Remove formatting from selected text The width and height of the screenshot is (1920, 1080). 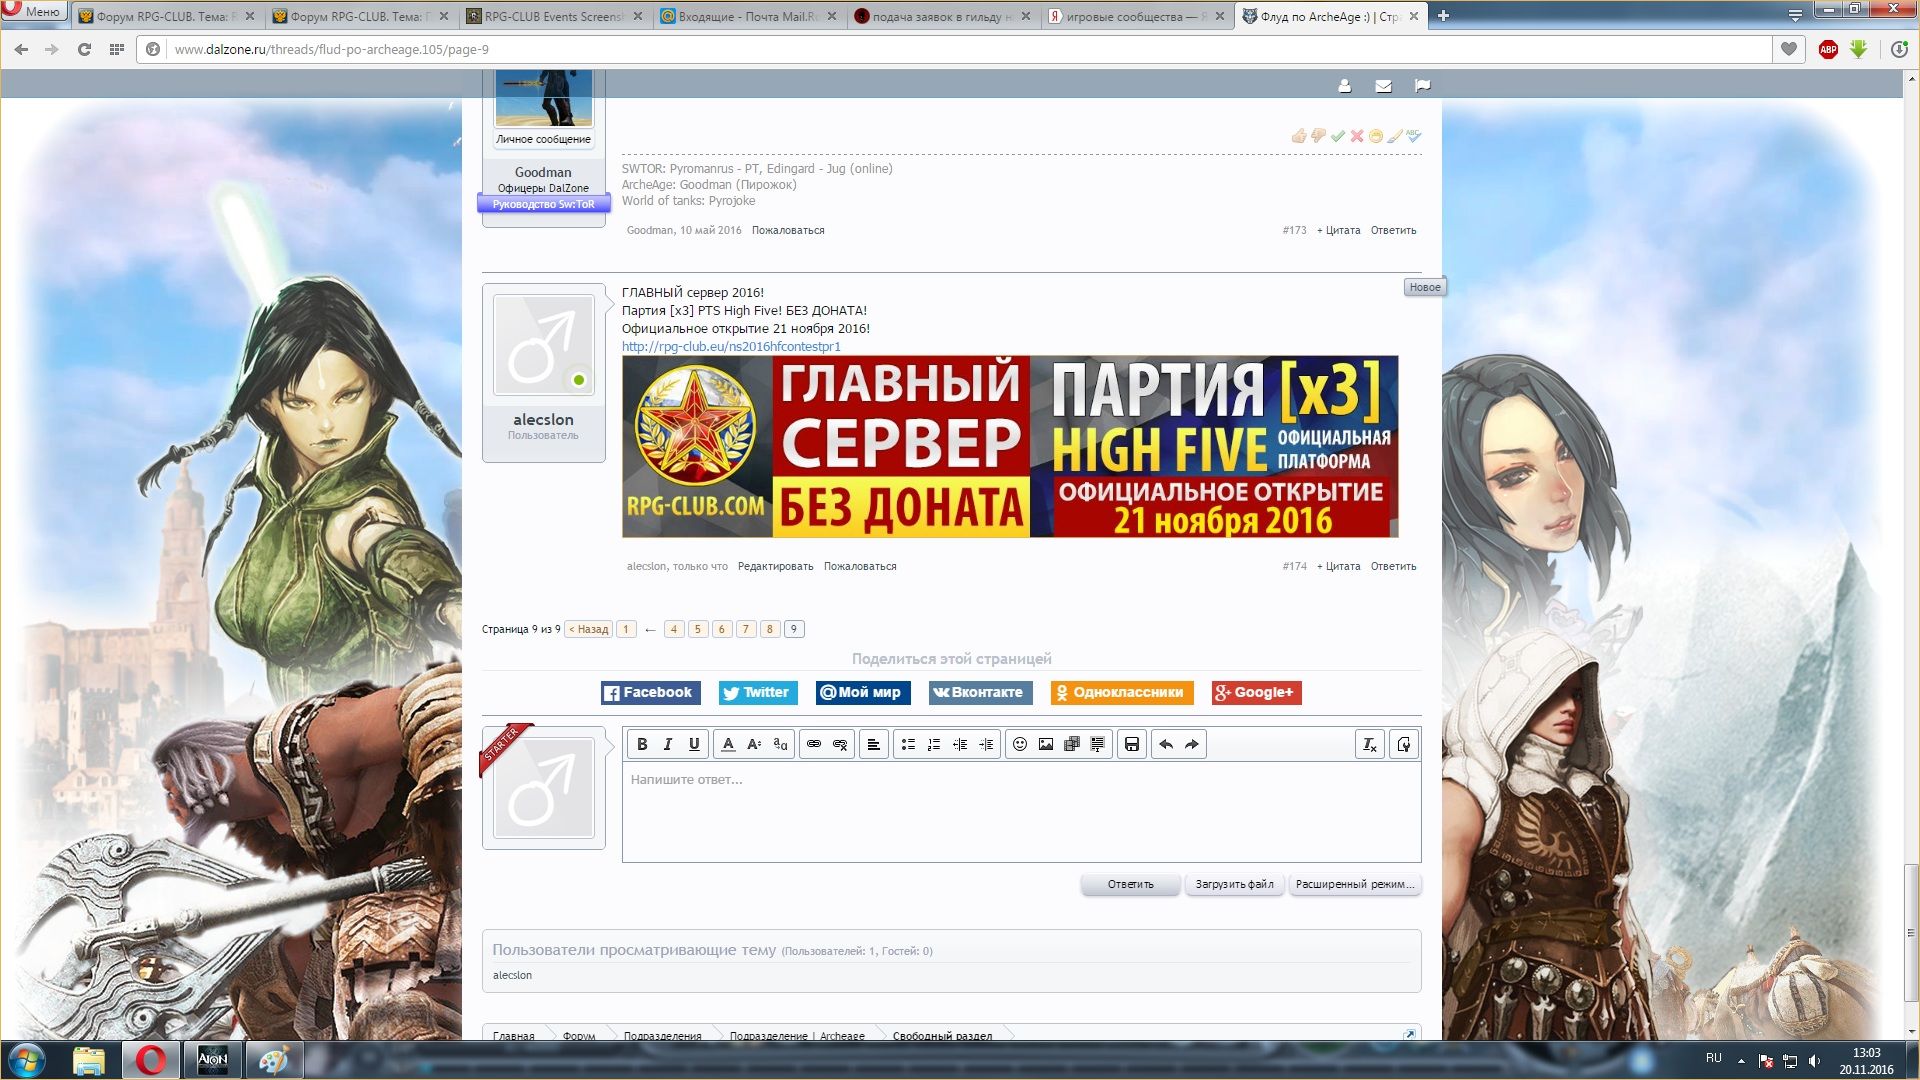point(1370,744)
